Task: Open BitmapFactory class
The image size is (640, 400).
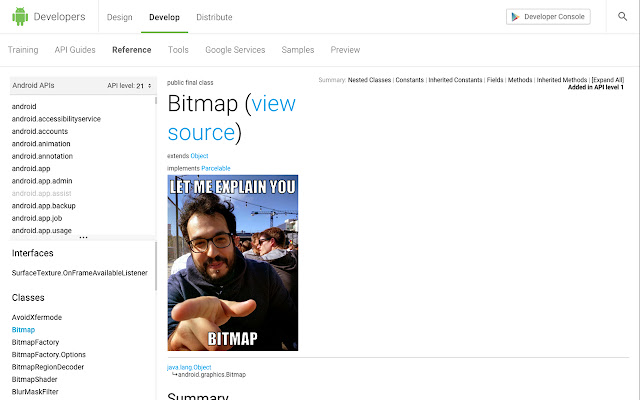Action: click(36, 342)
